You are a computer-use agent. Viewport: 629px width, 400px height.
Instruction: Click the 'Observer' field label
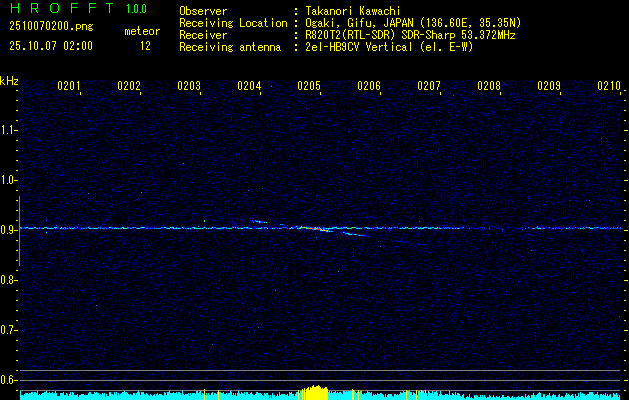tap(203, 11)
